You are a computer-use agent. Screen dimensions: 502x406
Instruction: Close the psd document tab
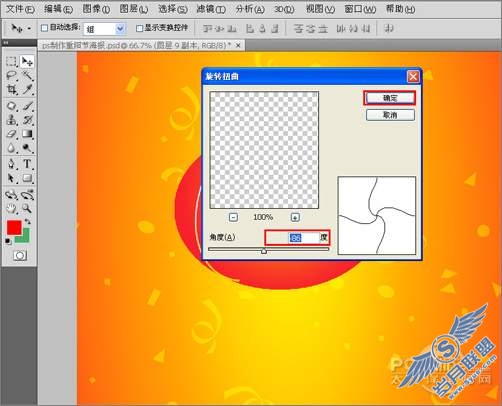238,45
